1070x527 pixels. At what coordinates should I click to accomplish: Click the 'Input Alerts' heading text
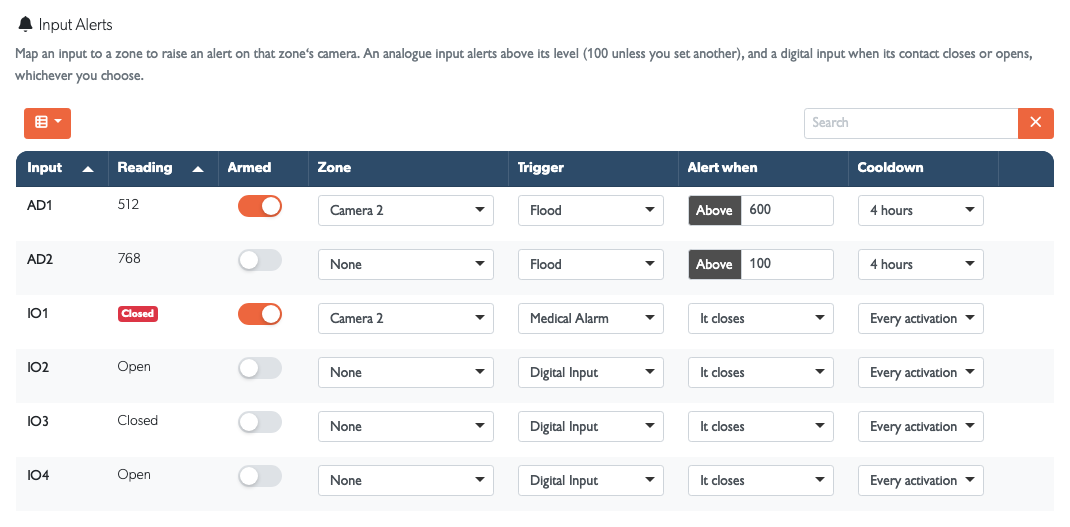tap(76, 25)
